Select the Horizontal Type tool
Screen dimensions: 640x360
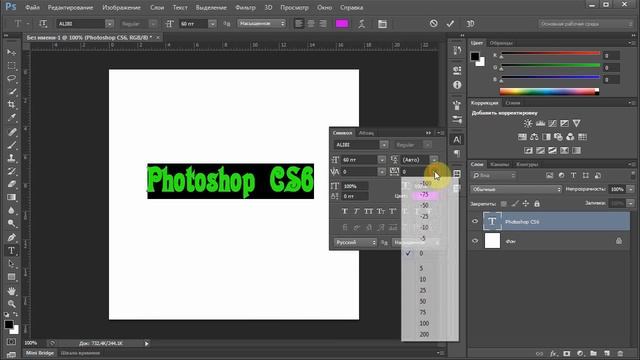pyautogui.click(x=11, y=251)
